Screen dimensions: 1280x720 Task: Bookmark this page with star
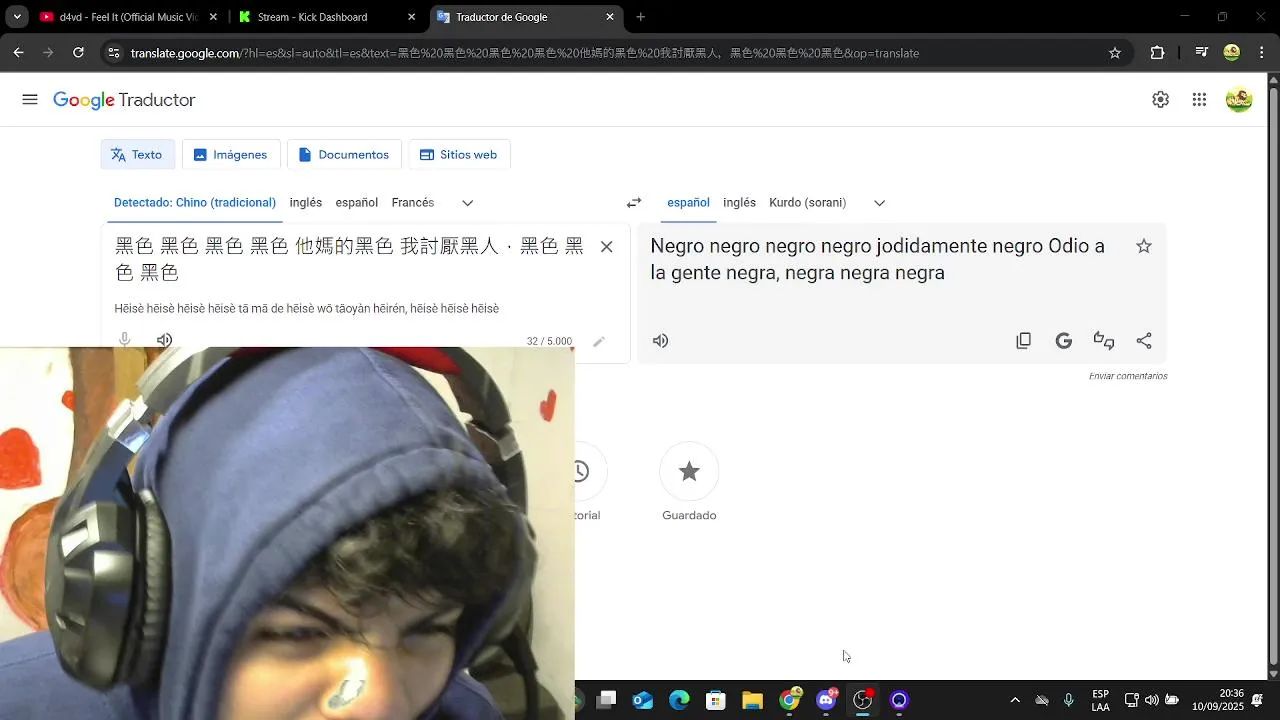(x=1115, y=53)
